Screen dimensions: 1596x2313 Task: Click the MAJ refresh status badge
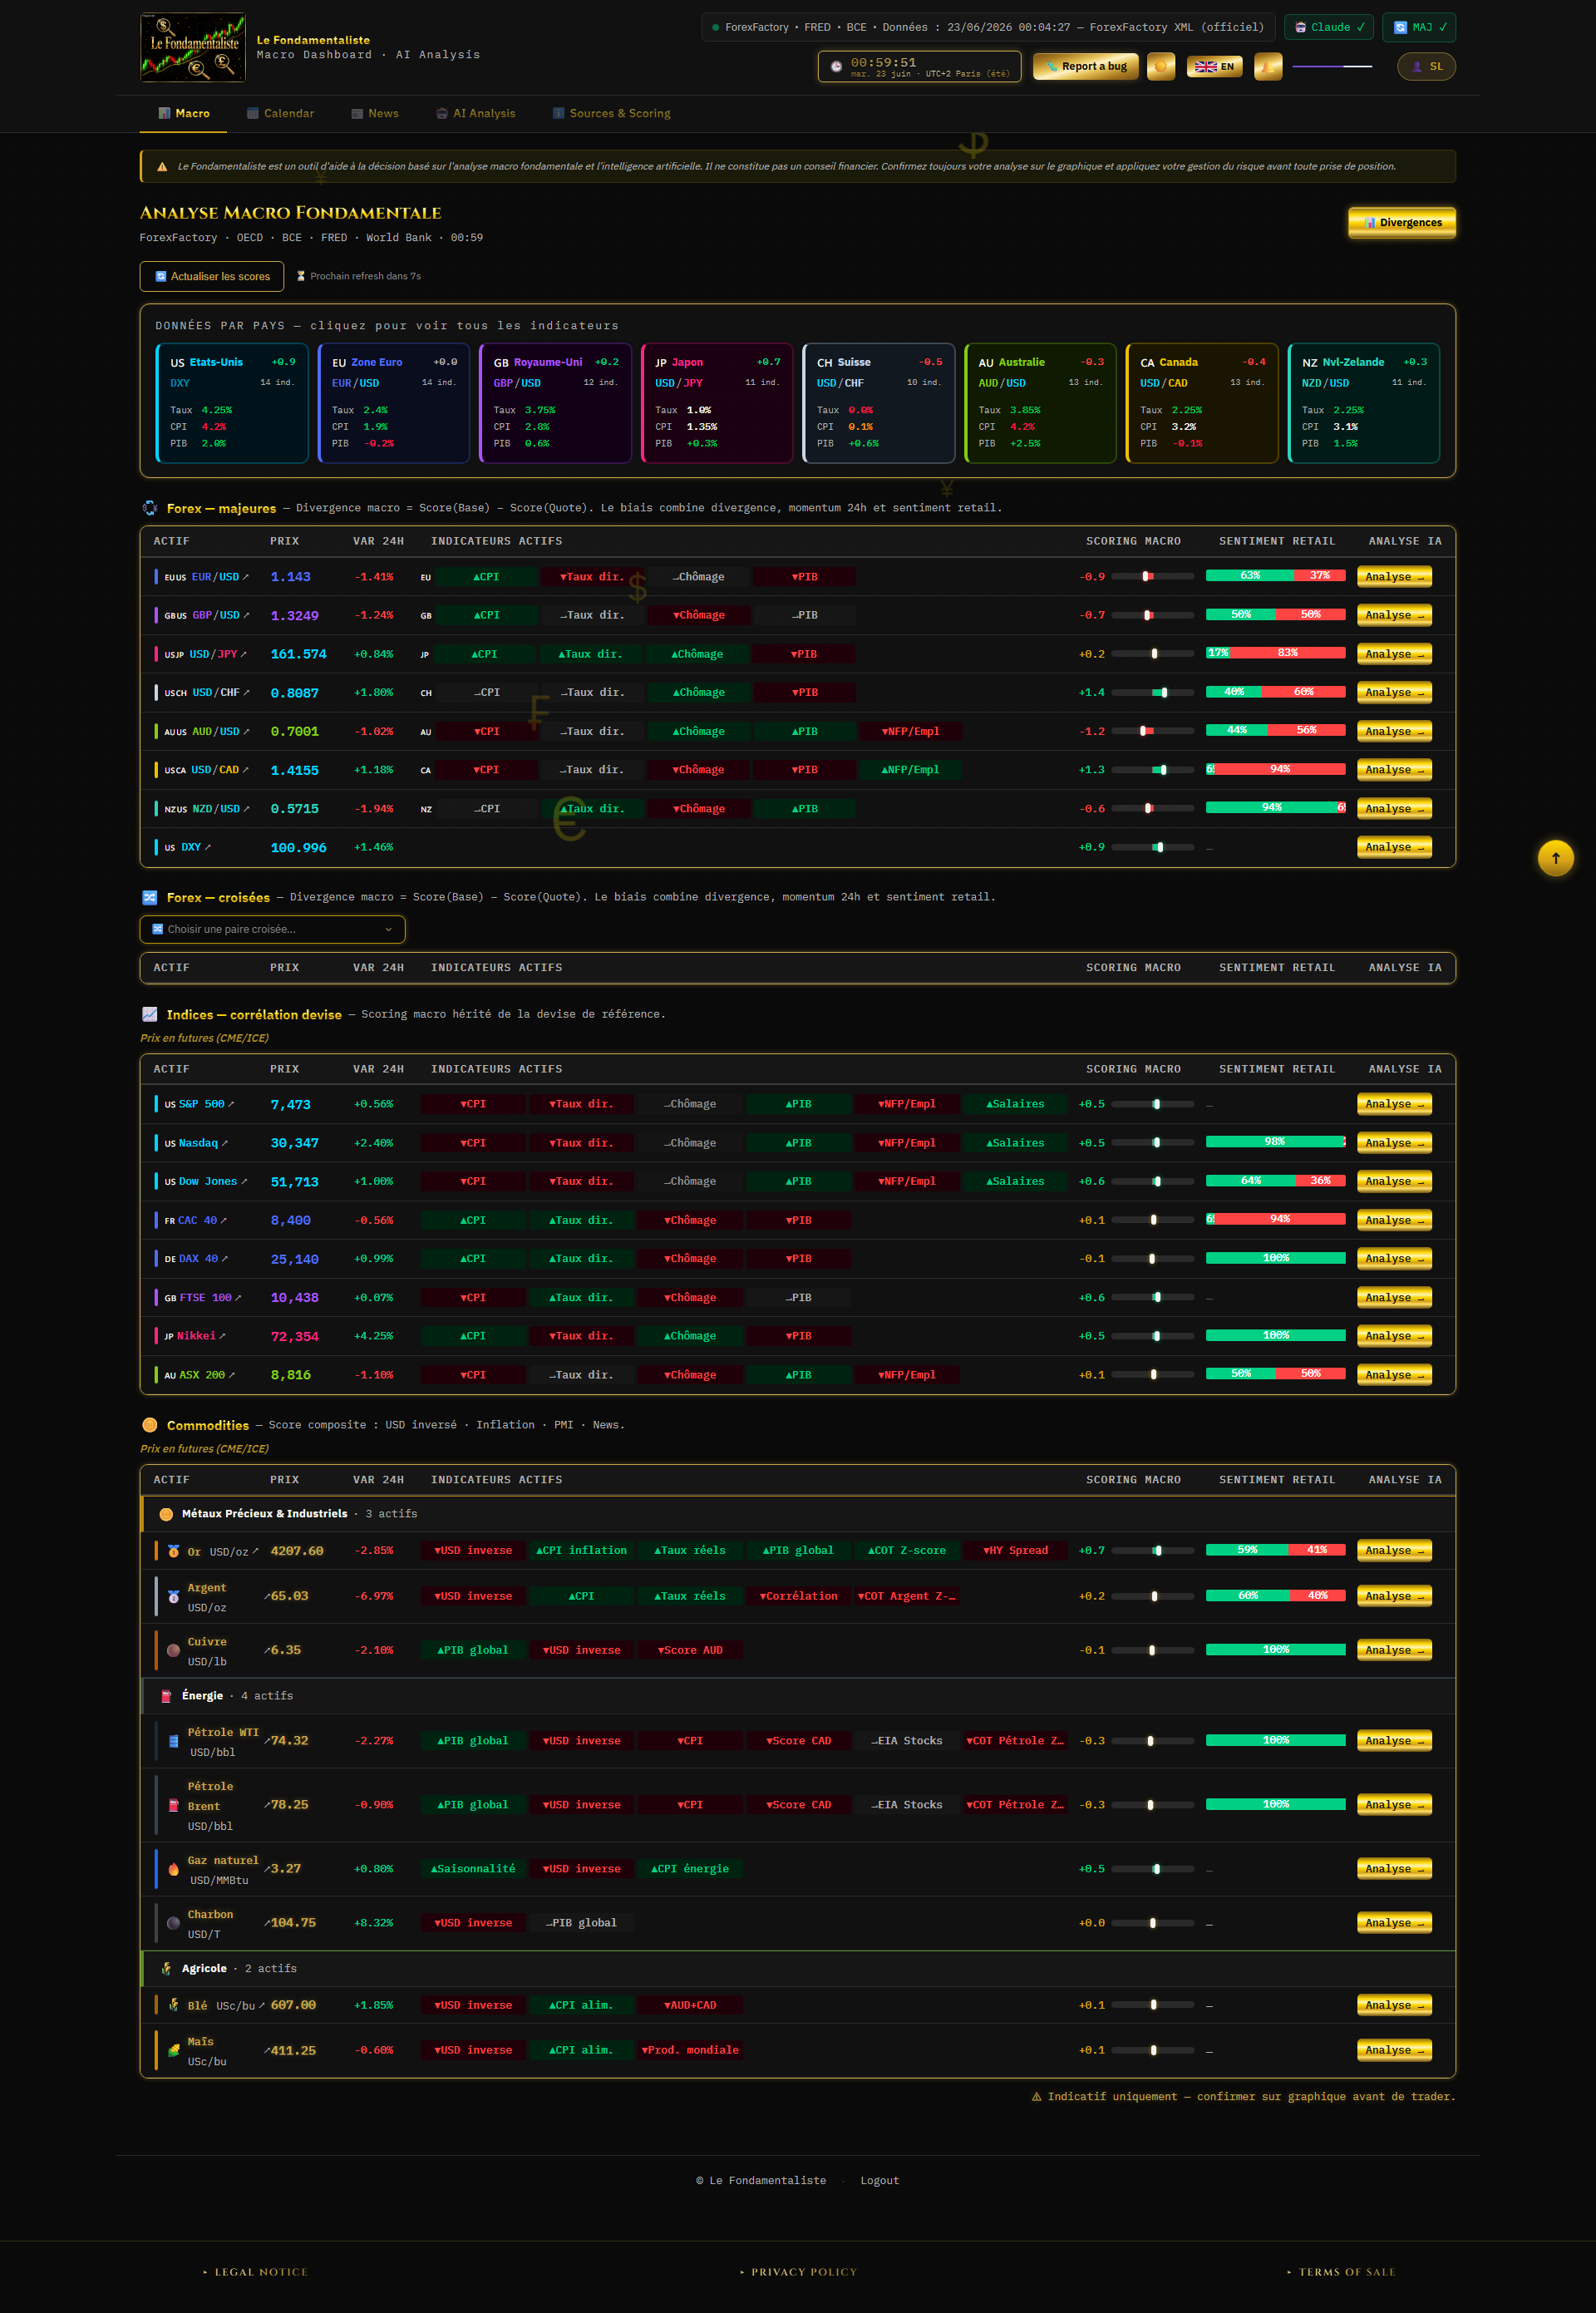pos(1419,27)
